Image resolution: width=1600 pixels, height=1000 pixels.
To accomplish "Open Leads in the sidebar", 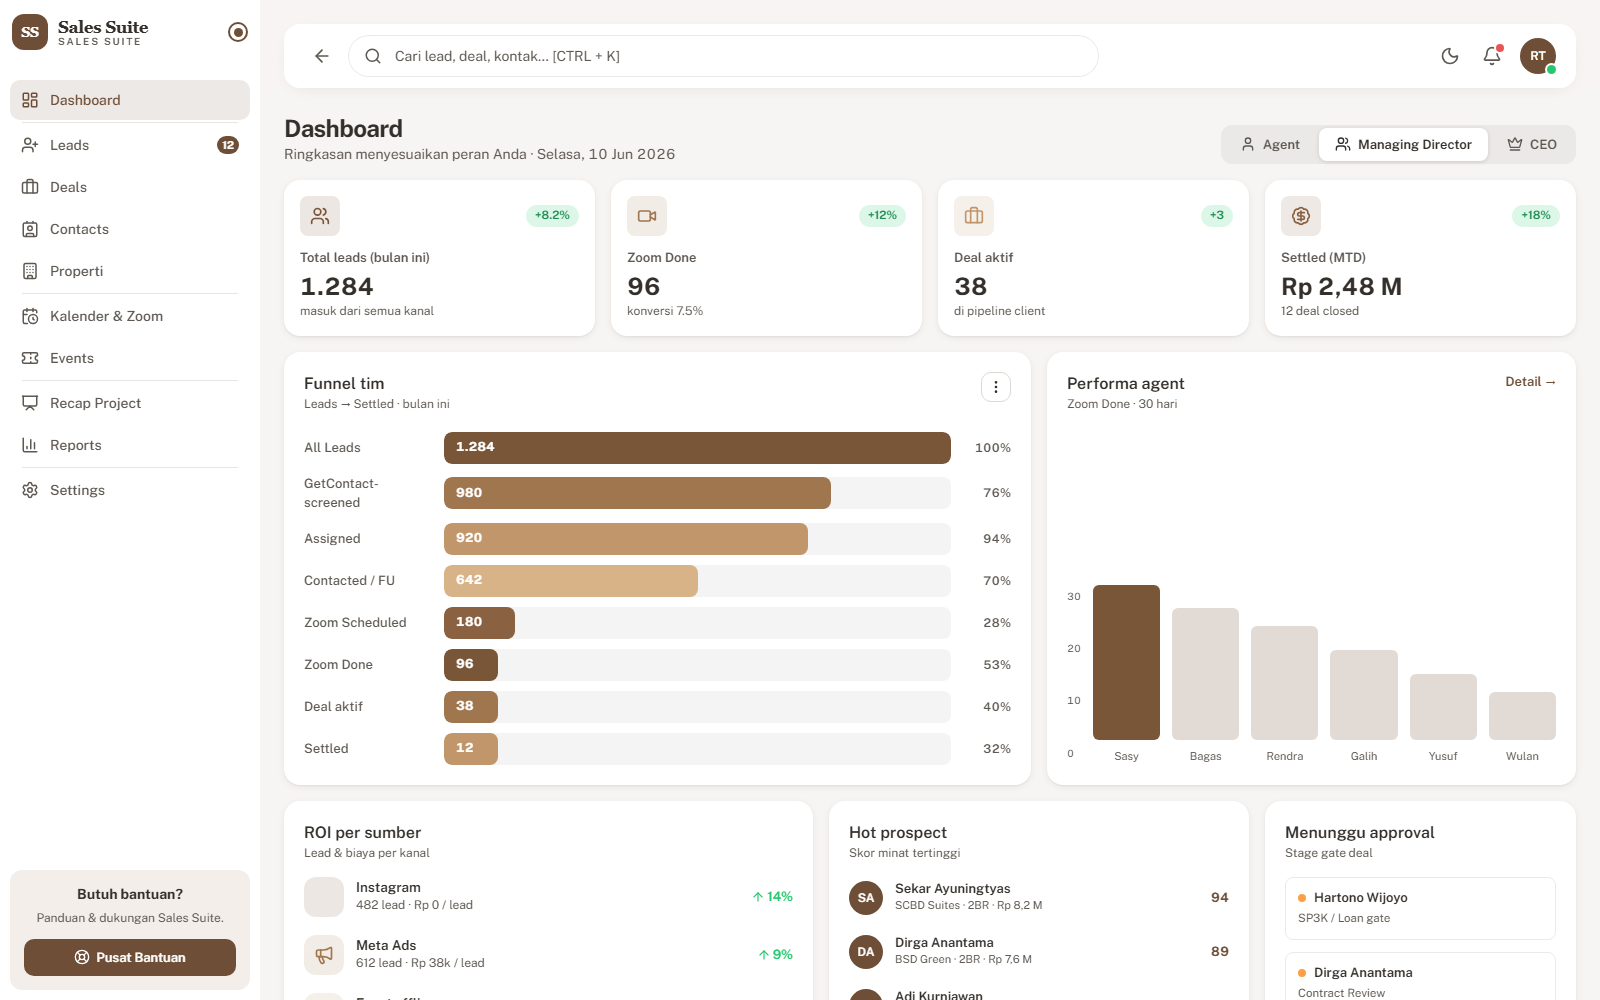I will (130, 145).
